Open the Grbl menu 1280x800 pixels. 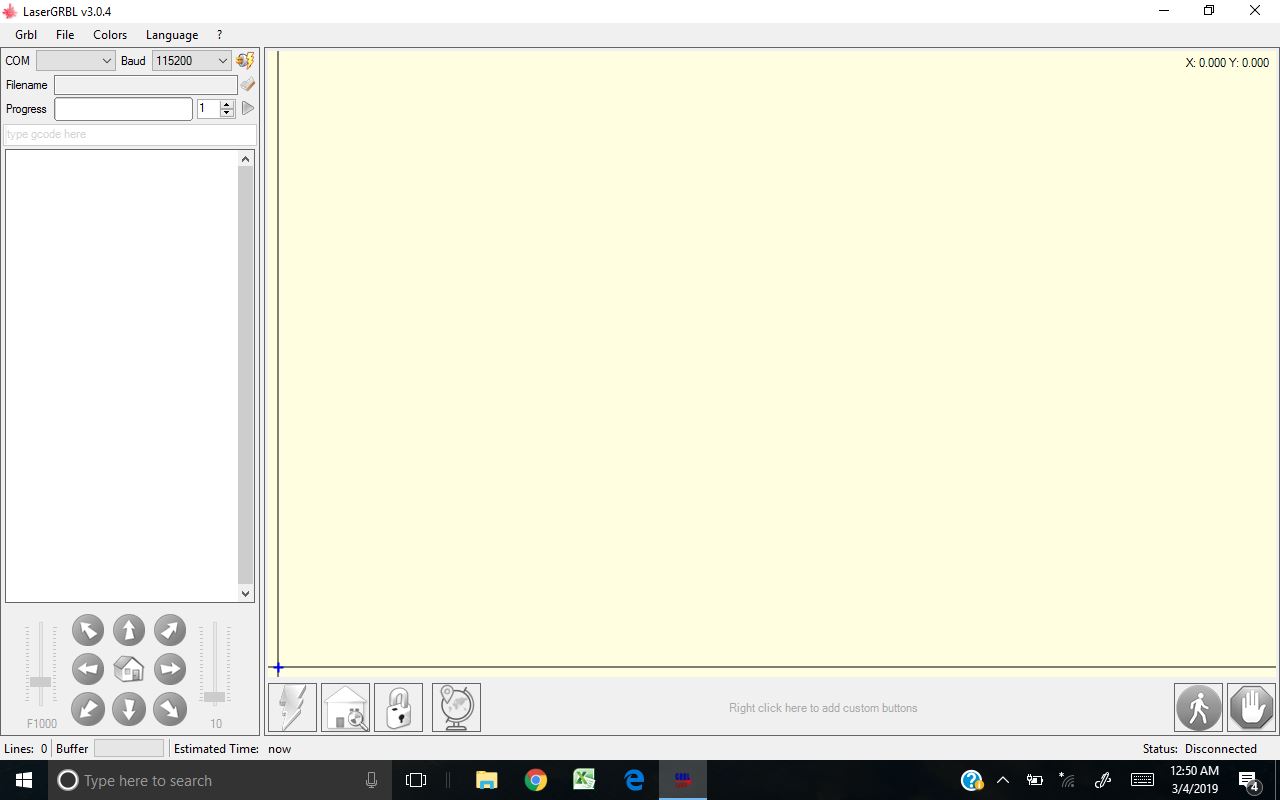coord(26,35)
